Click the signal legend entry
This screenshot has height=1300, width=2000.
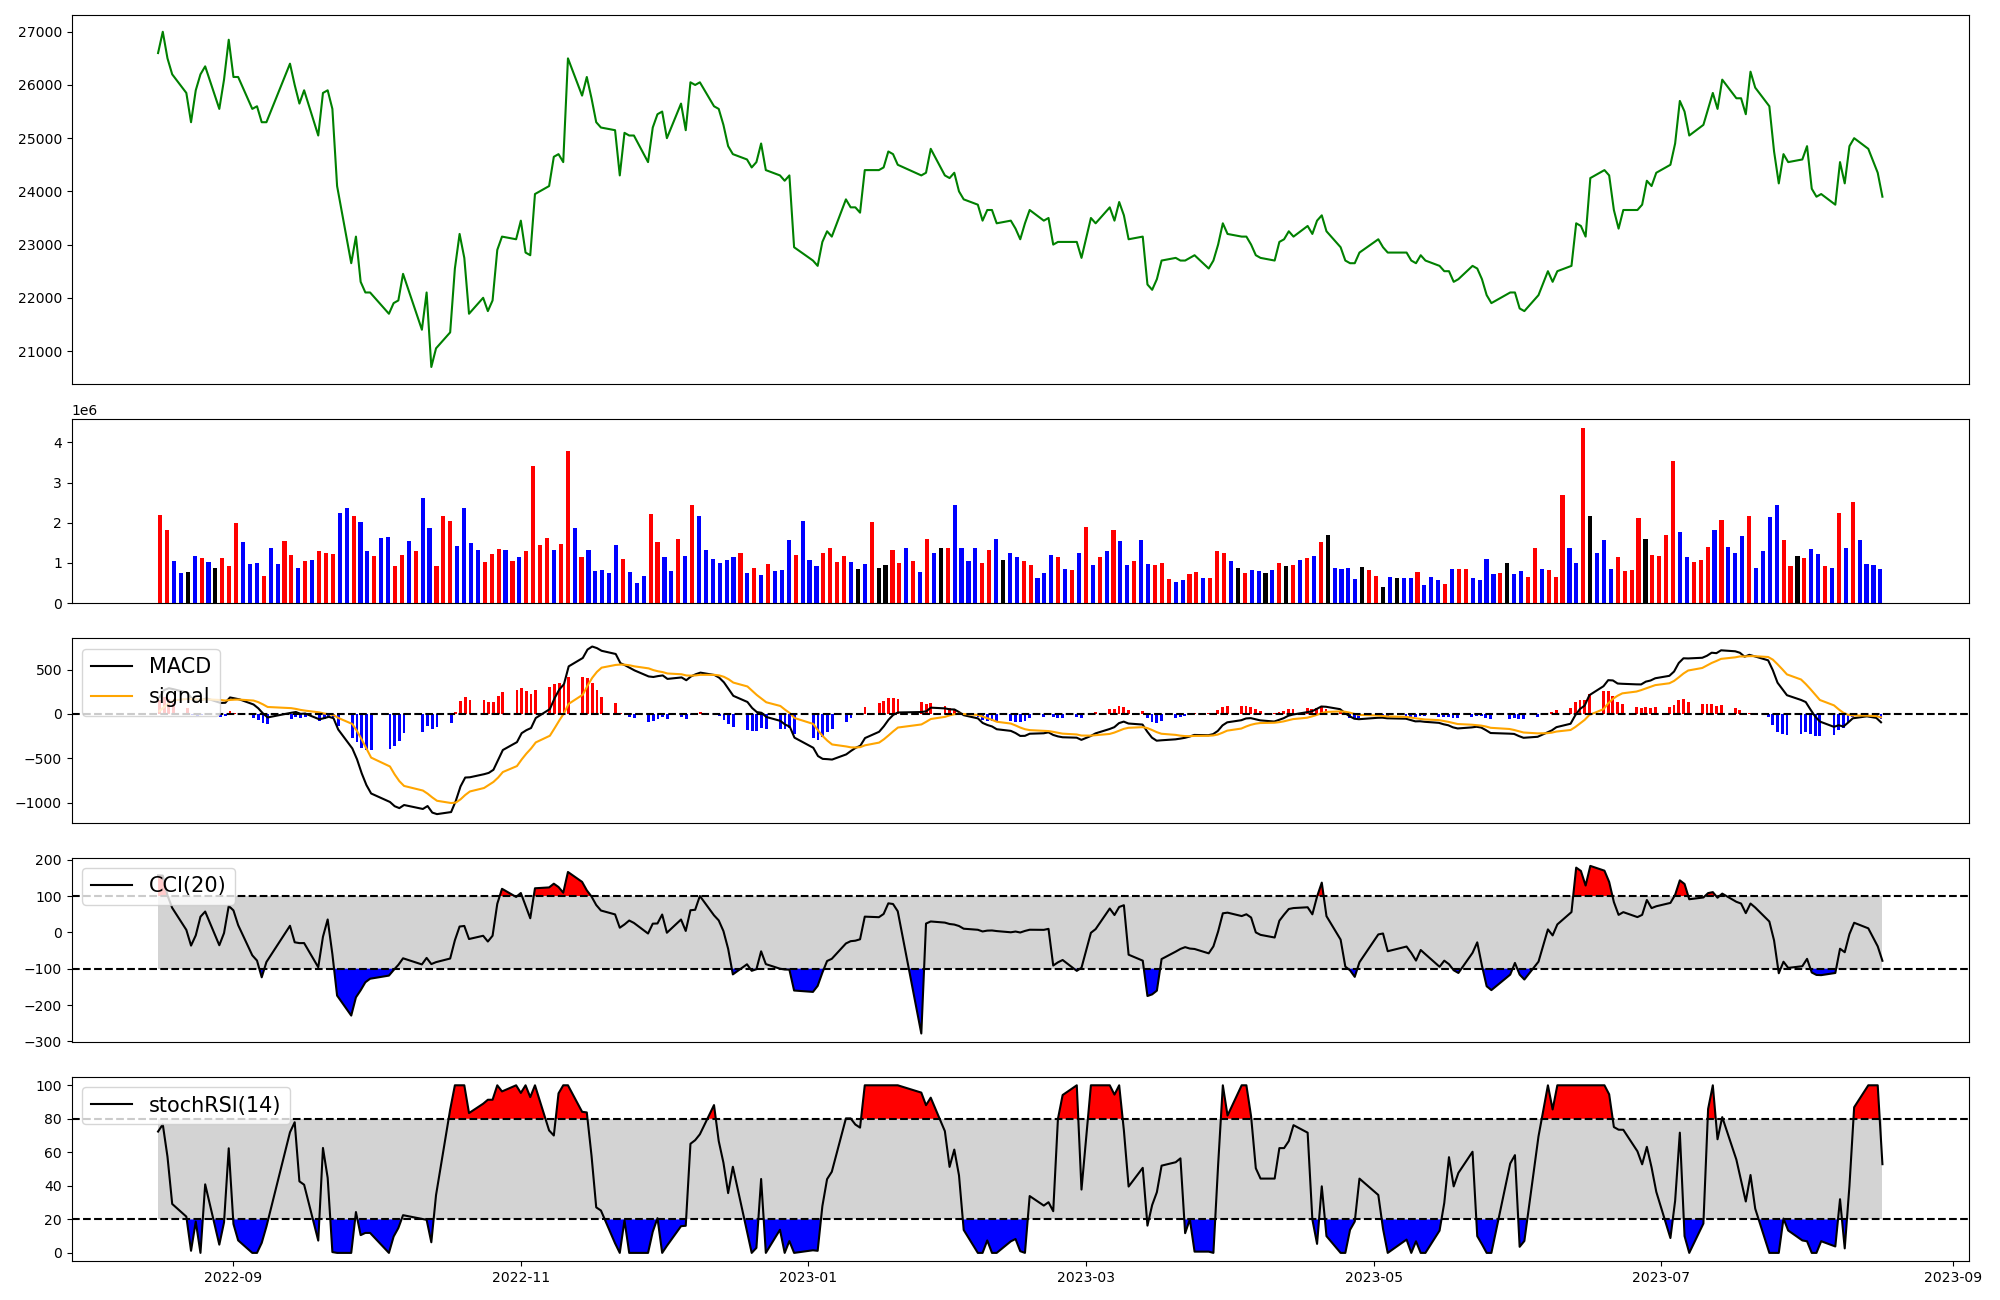(x=178, y=696)
